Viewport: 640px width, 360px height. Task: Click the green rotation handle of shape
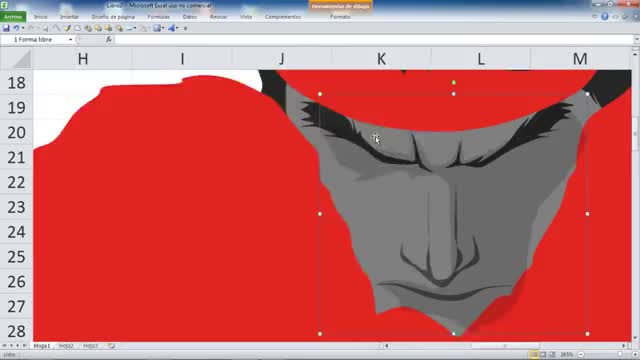tap(453, 82)
